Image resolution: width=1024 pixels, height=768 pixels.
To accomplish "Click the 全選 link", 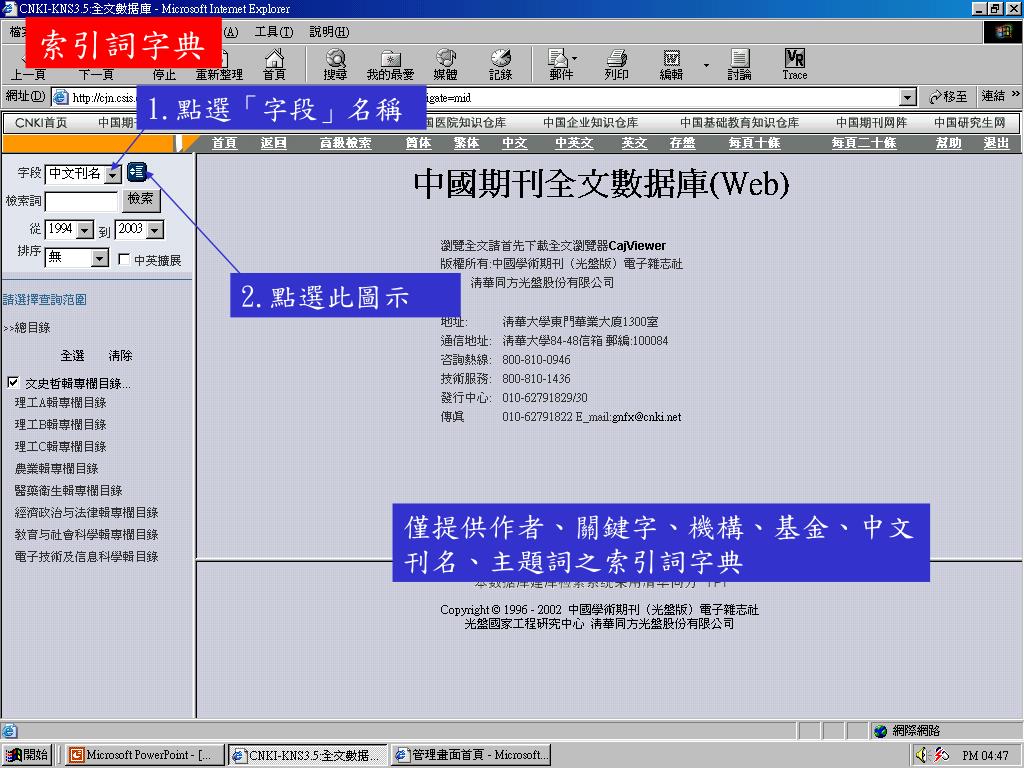I will click(72, 355).
